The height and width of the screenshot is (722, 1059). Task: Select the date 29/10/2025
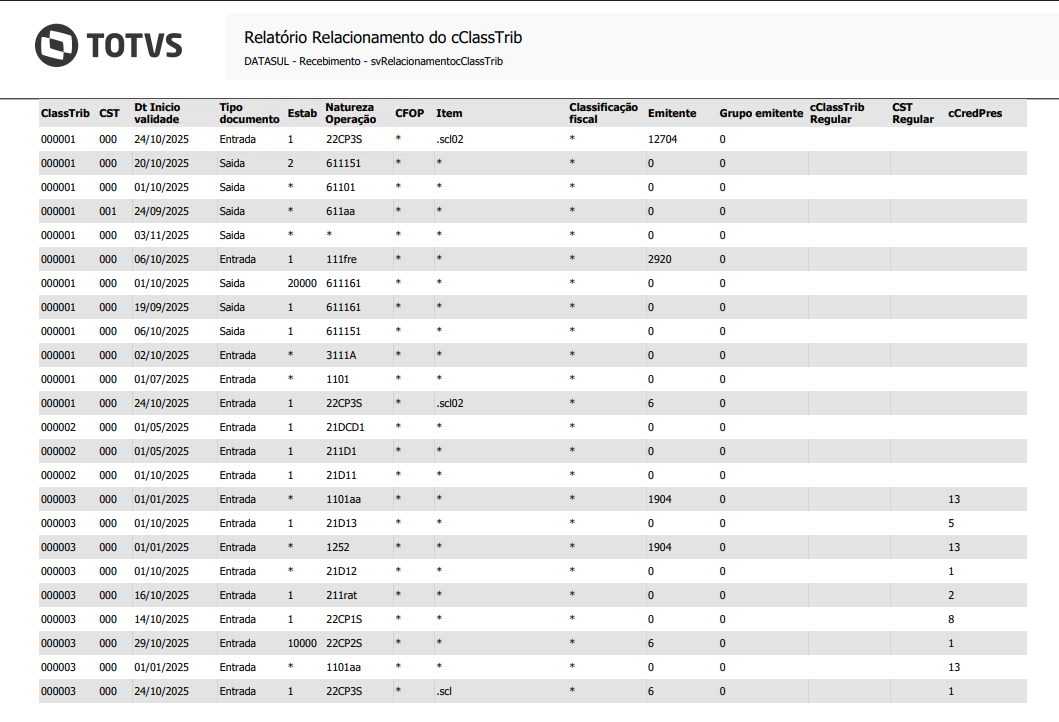[161, 644]
